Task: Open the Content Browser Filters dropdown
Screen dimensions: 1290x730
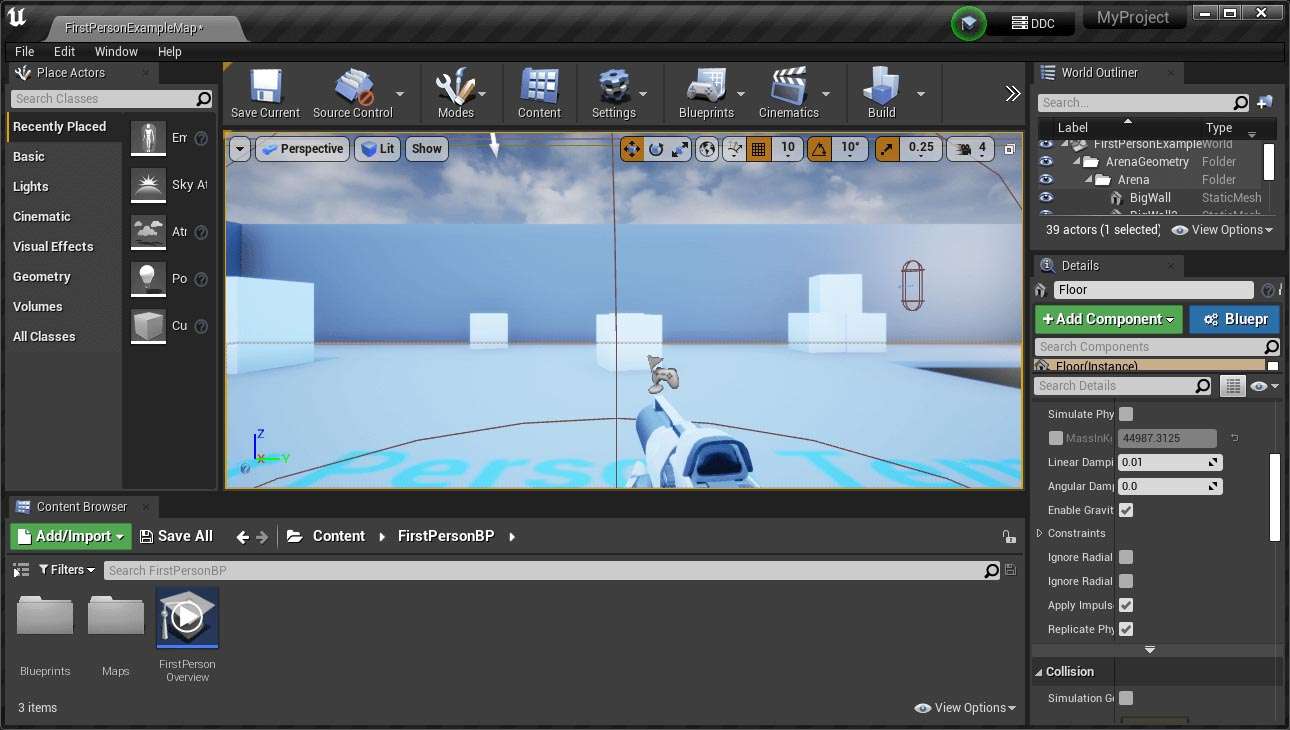Action: tap(66, 570)
